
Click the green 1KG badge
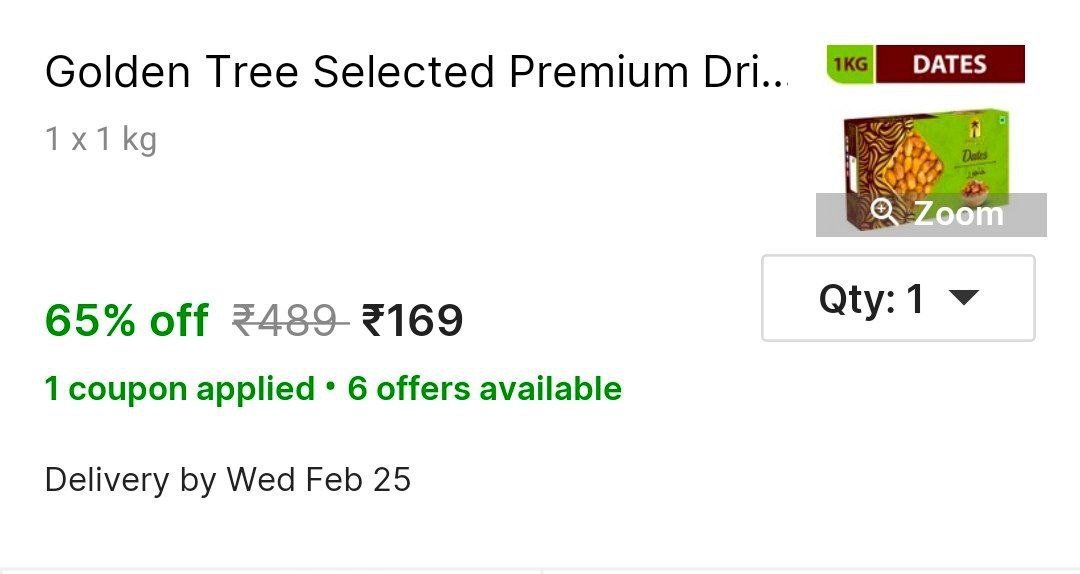point(850,65)
